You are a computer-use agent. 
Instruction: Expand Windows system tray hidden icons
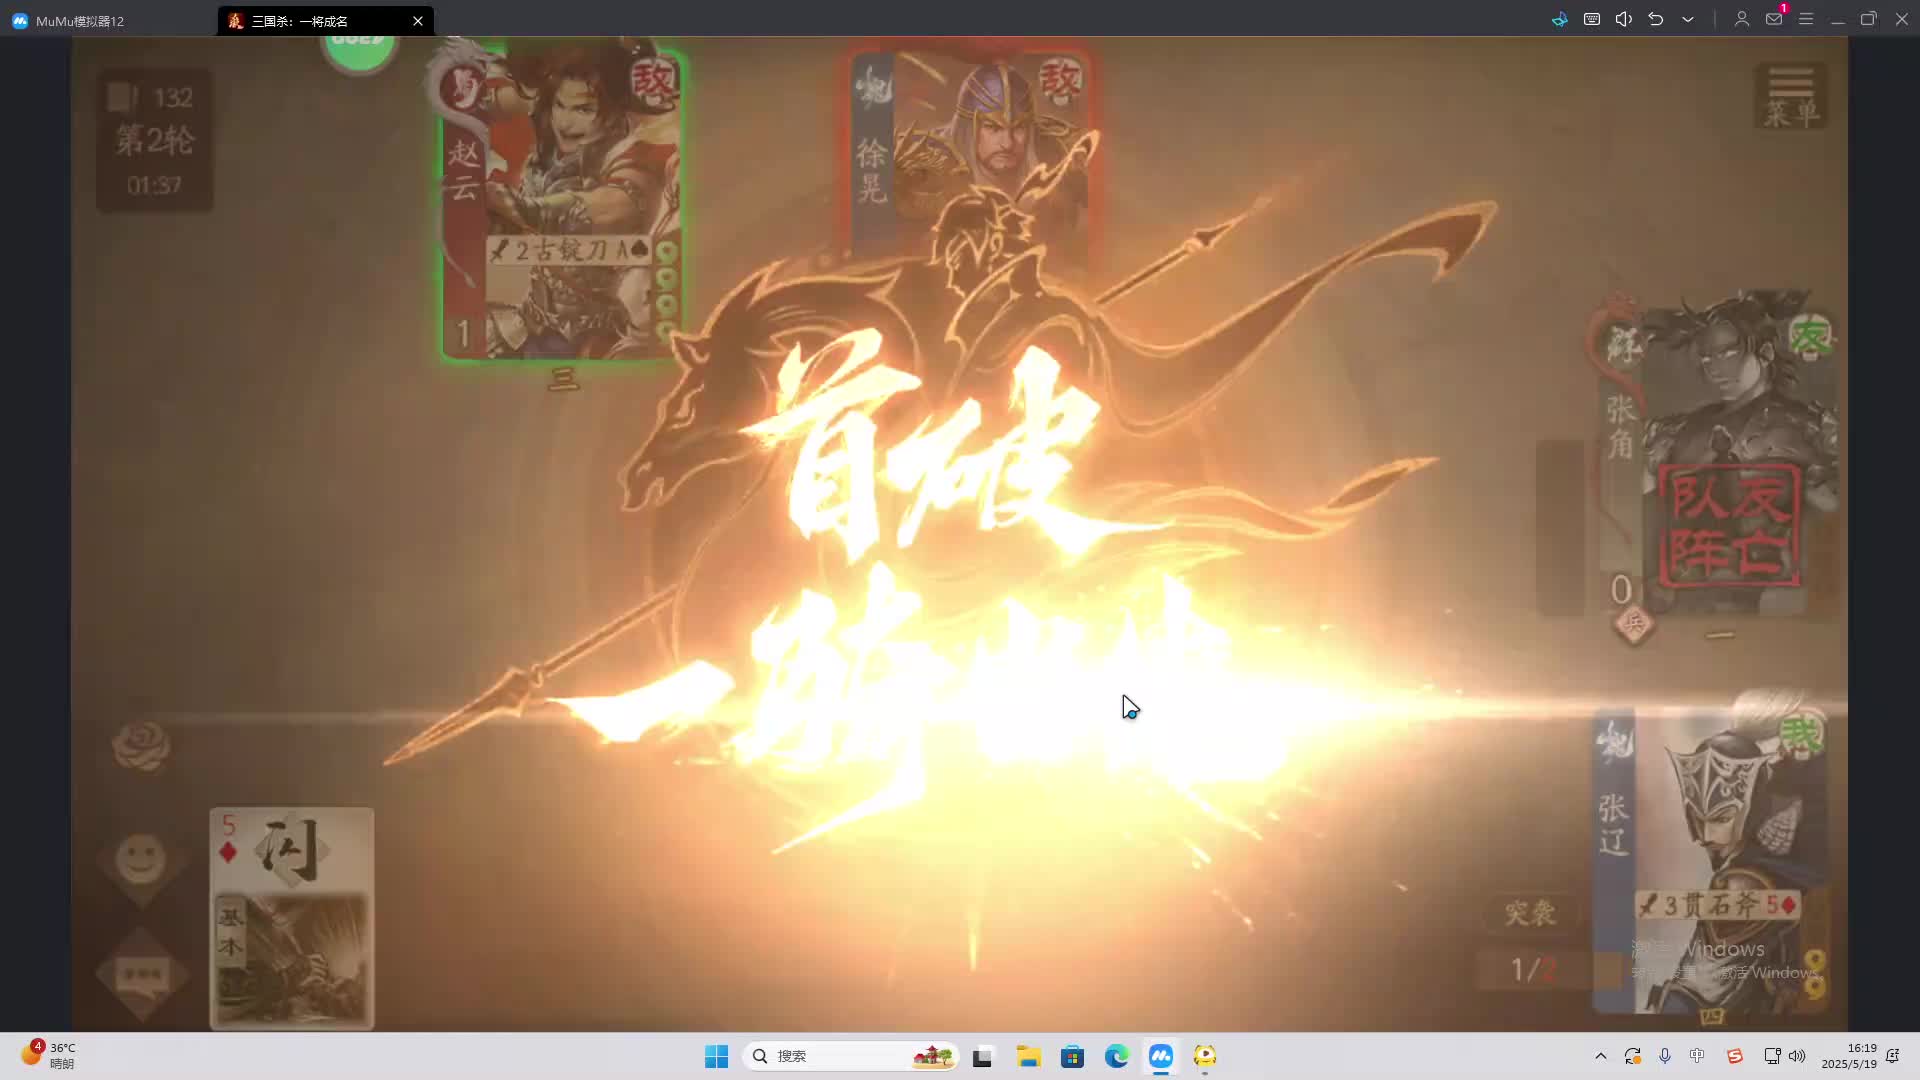coord(1600,1056)
